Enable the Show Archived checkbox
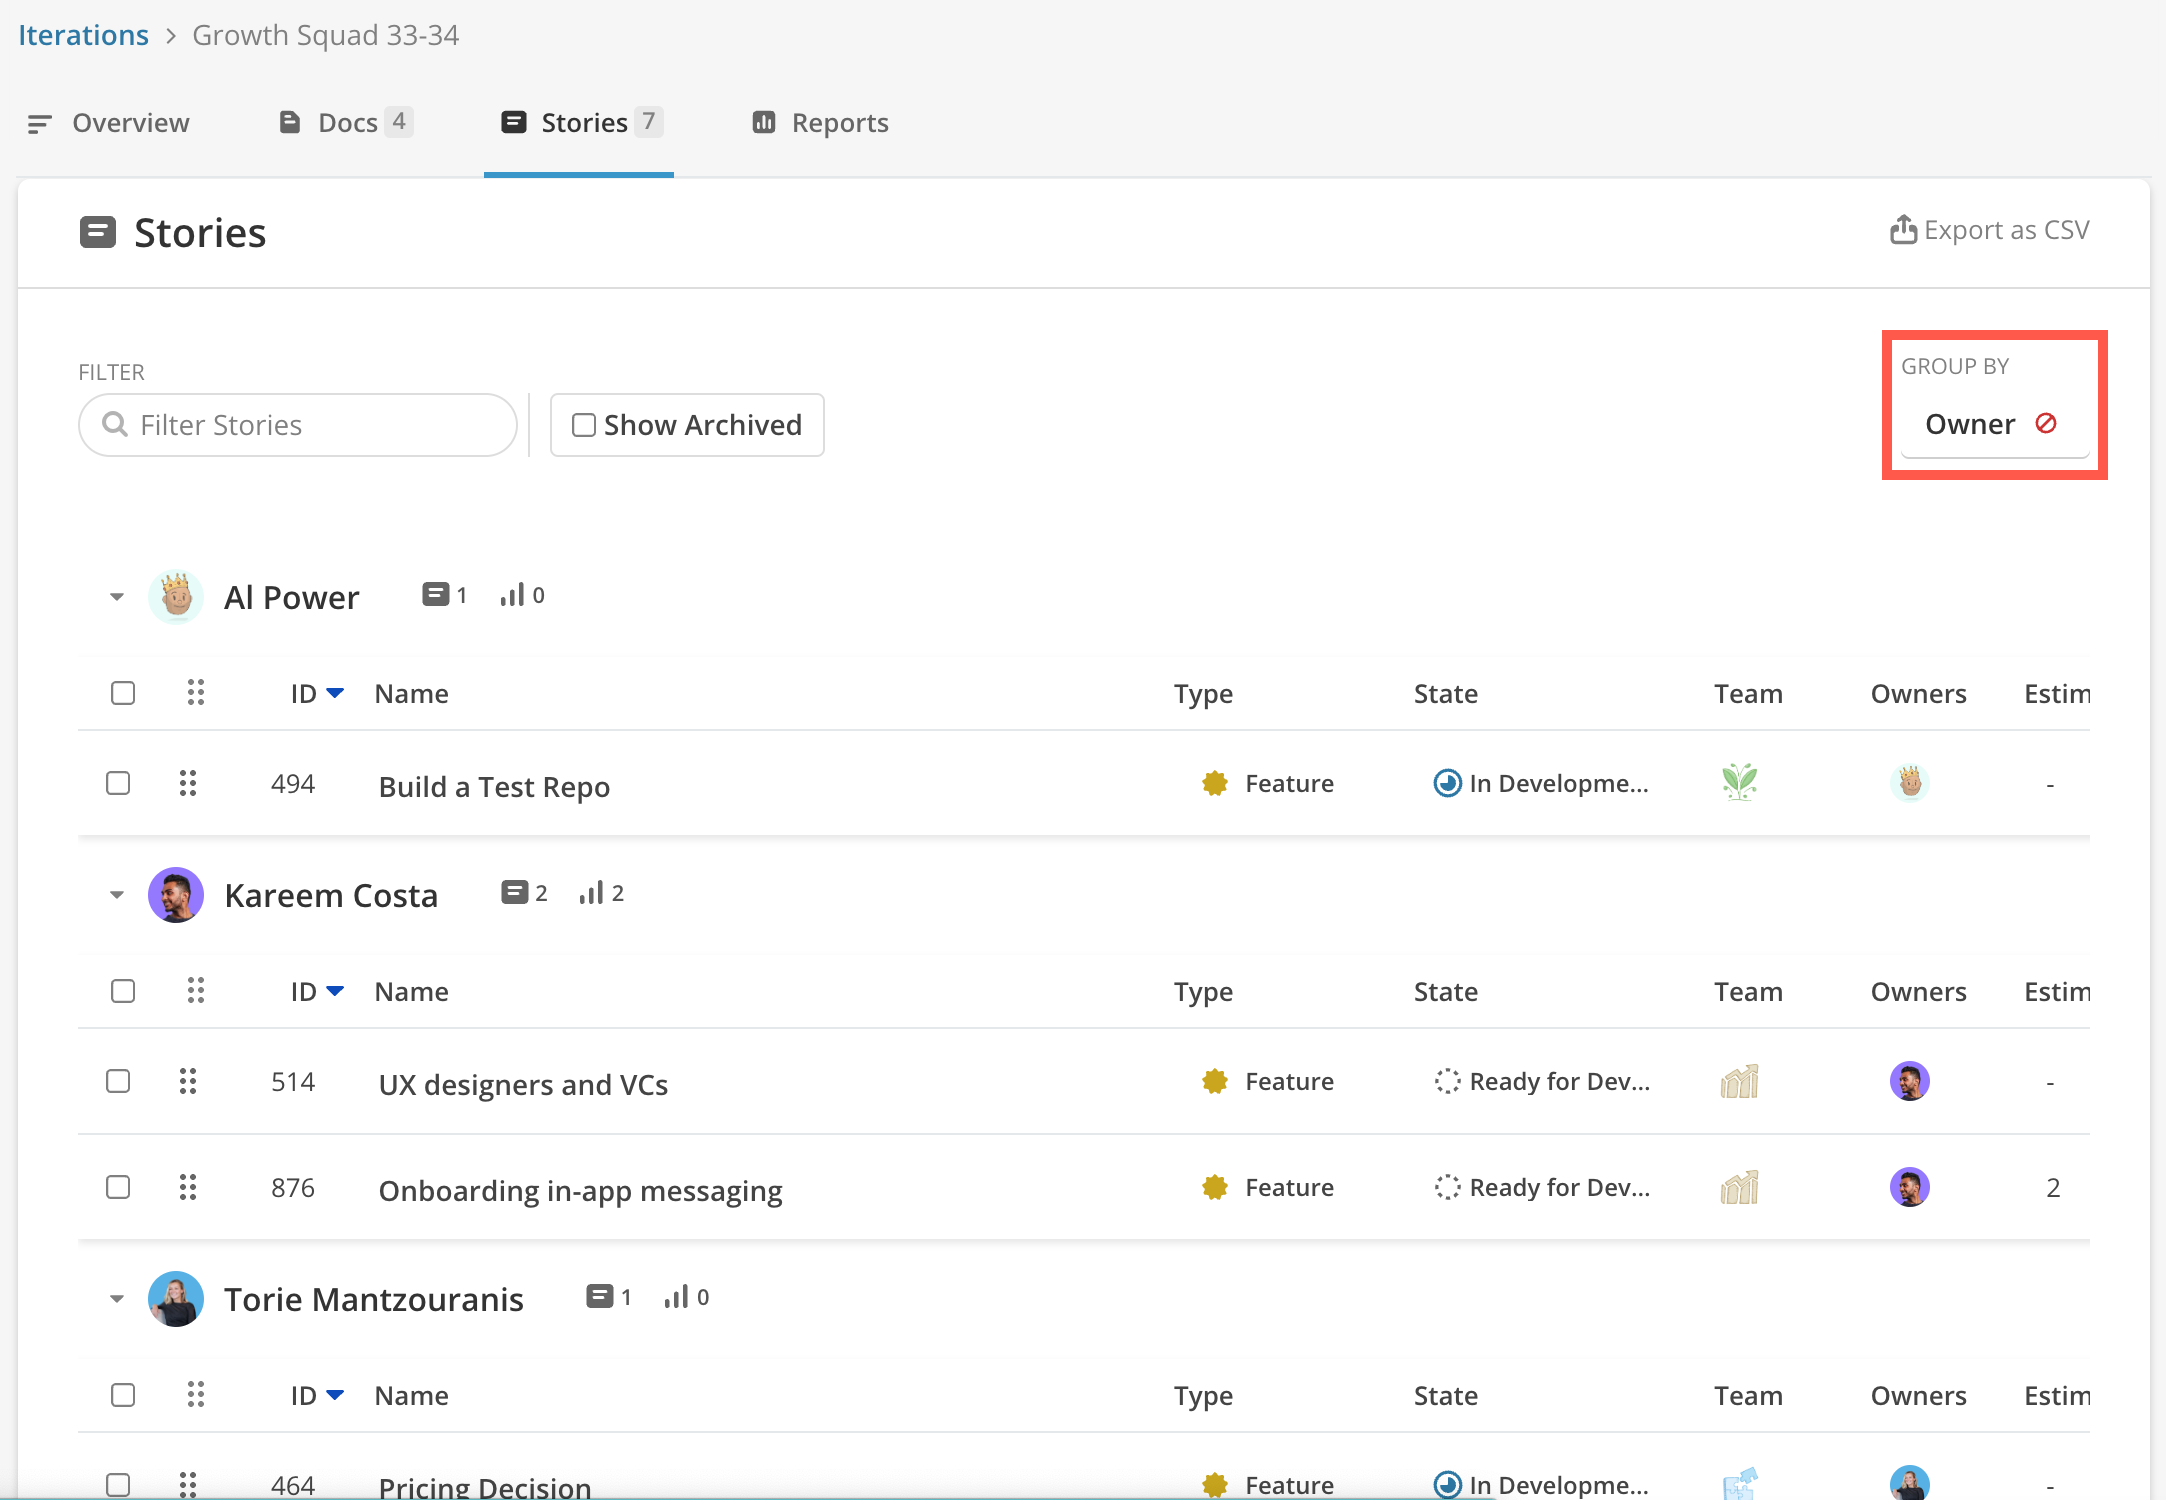 [x=584, y=425]
